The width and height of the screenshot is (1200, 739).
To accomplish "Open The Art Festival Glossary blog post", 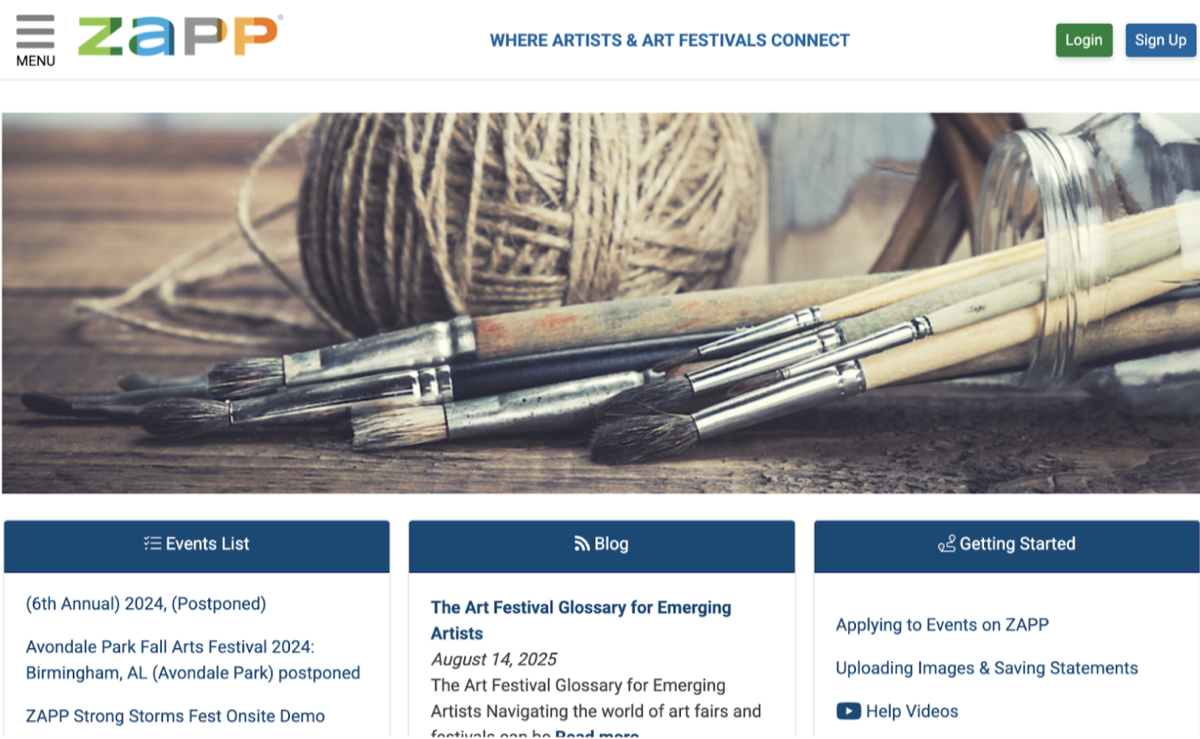I will click(x=580, y=619).
